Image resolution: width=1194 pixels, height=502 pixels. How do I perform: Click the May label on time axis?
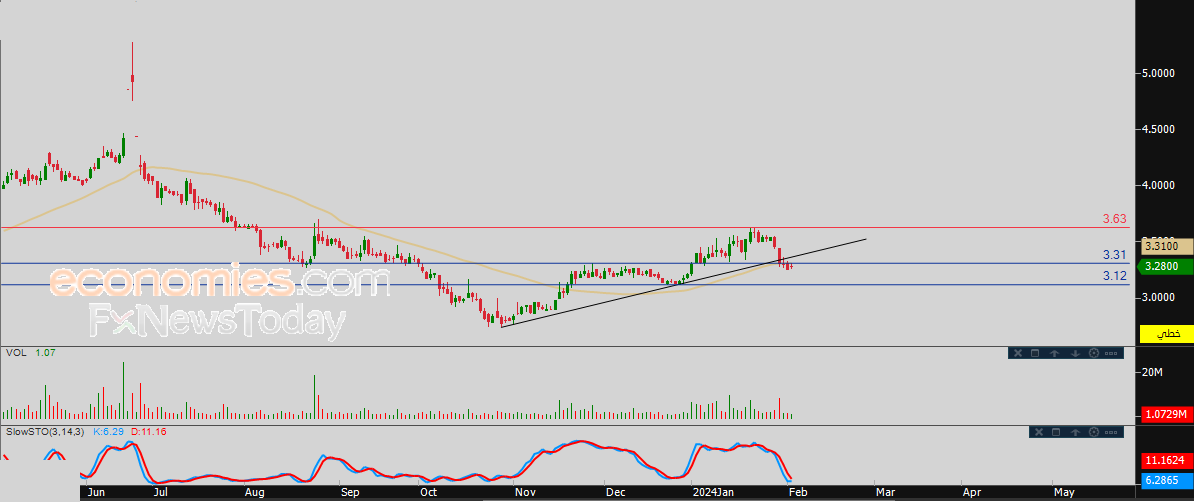click(1063, 493)
